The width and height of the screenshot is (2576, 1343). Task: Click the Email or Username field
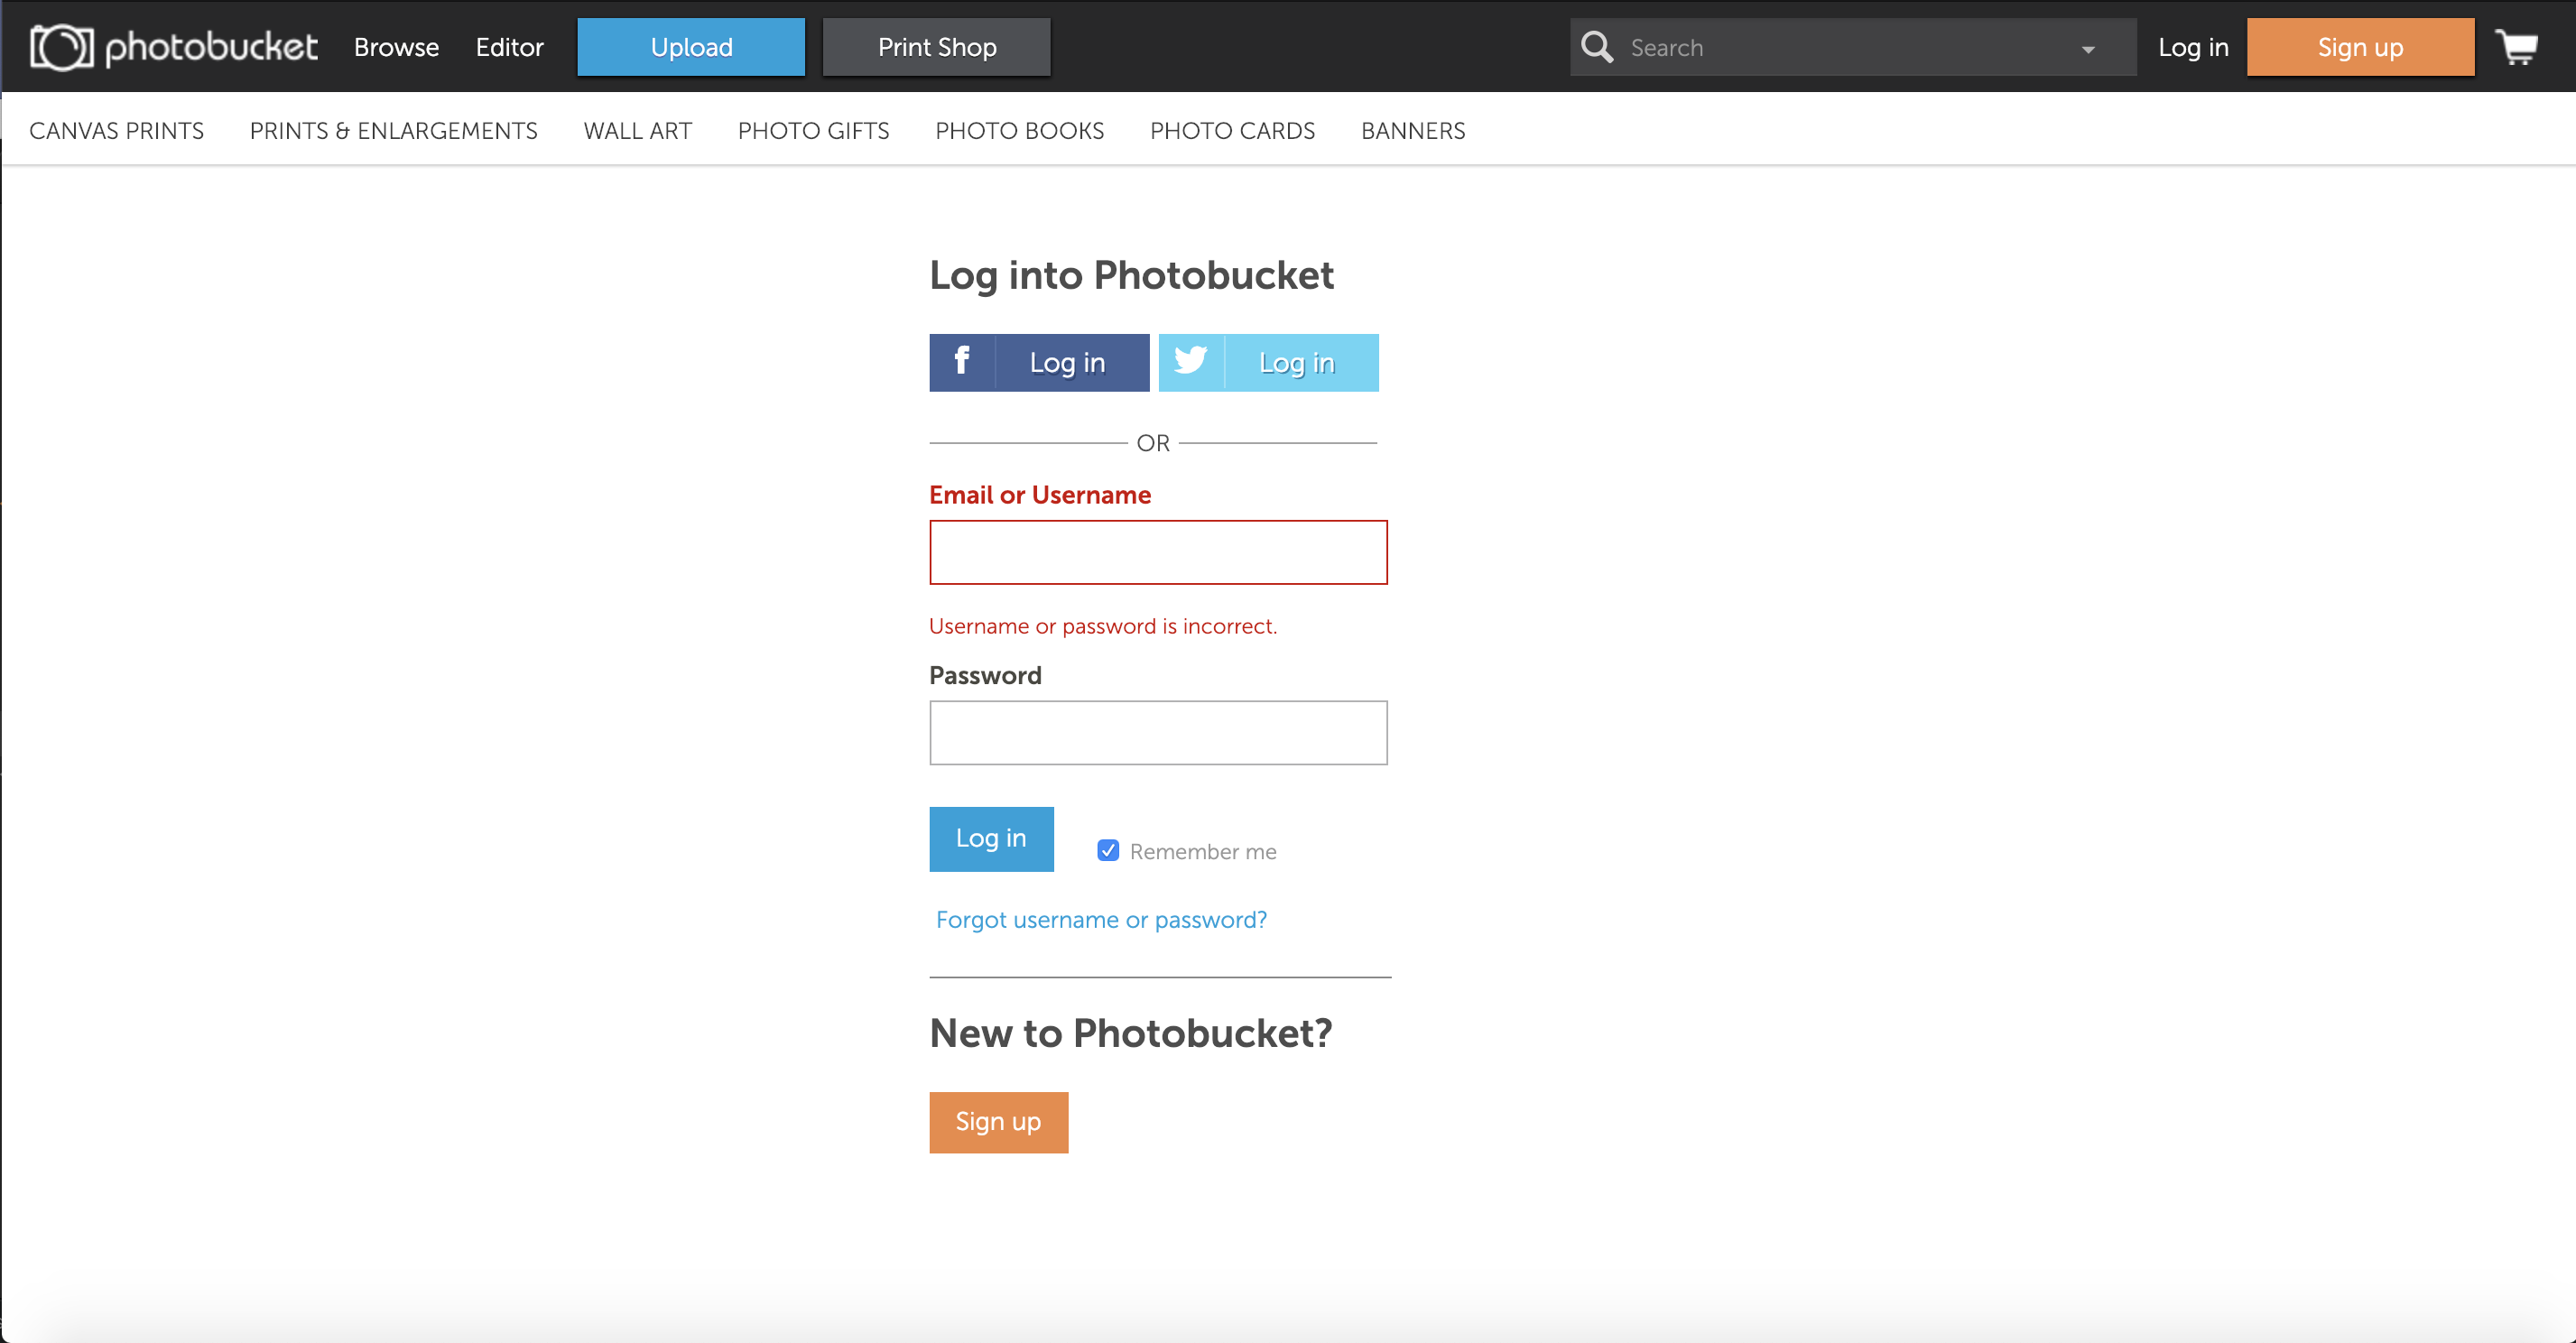click(x=1158, y=552)
